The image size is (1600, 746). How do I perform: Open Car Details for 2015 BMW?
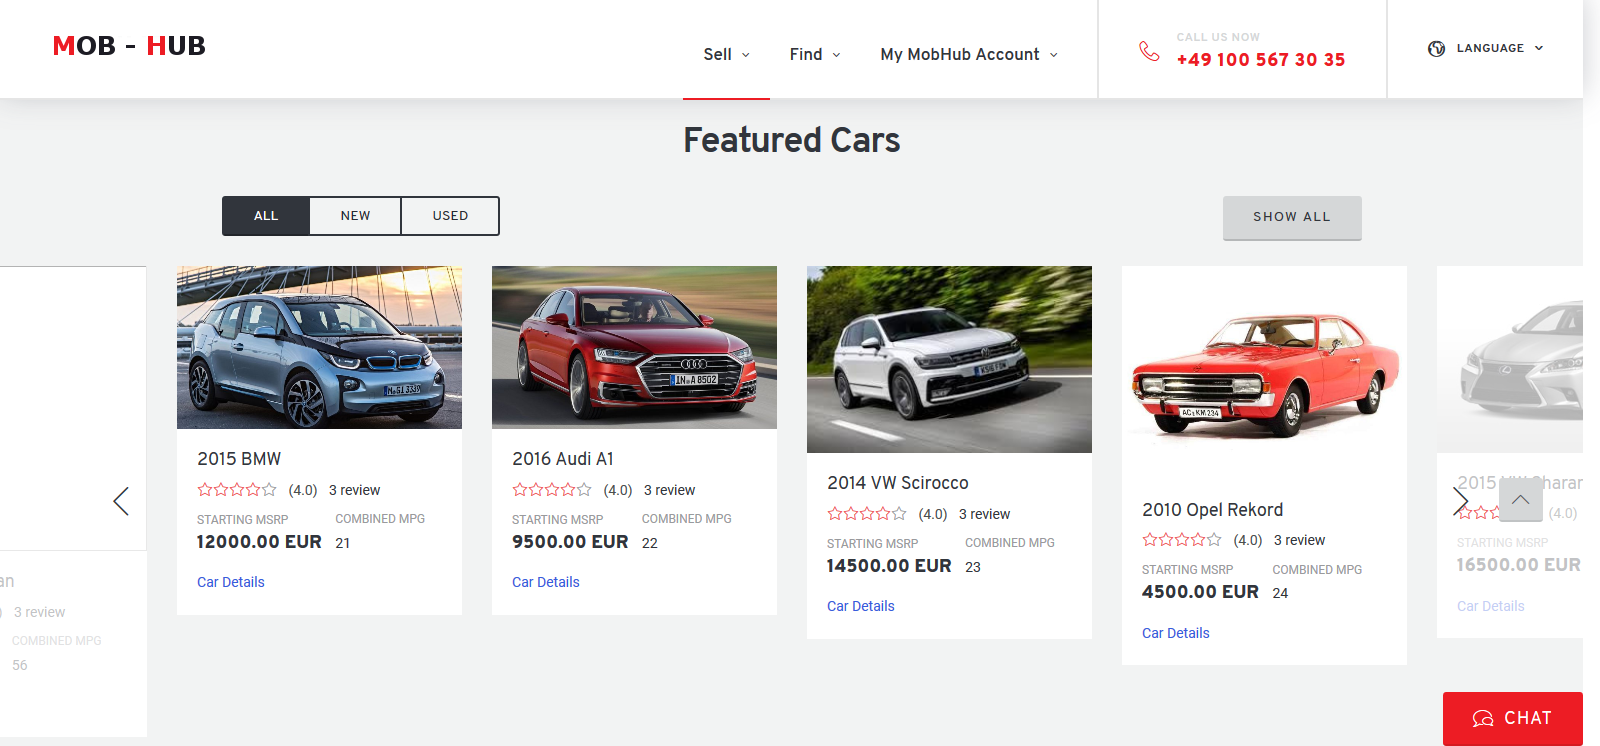[x=231, y=582]
